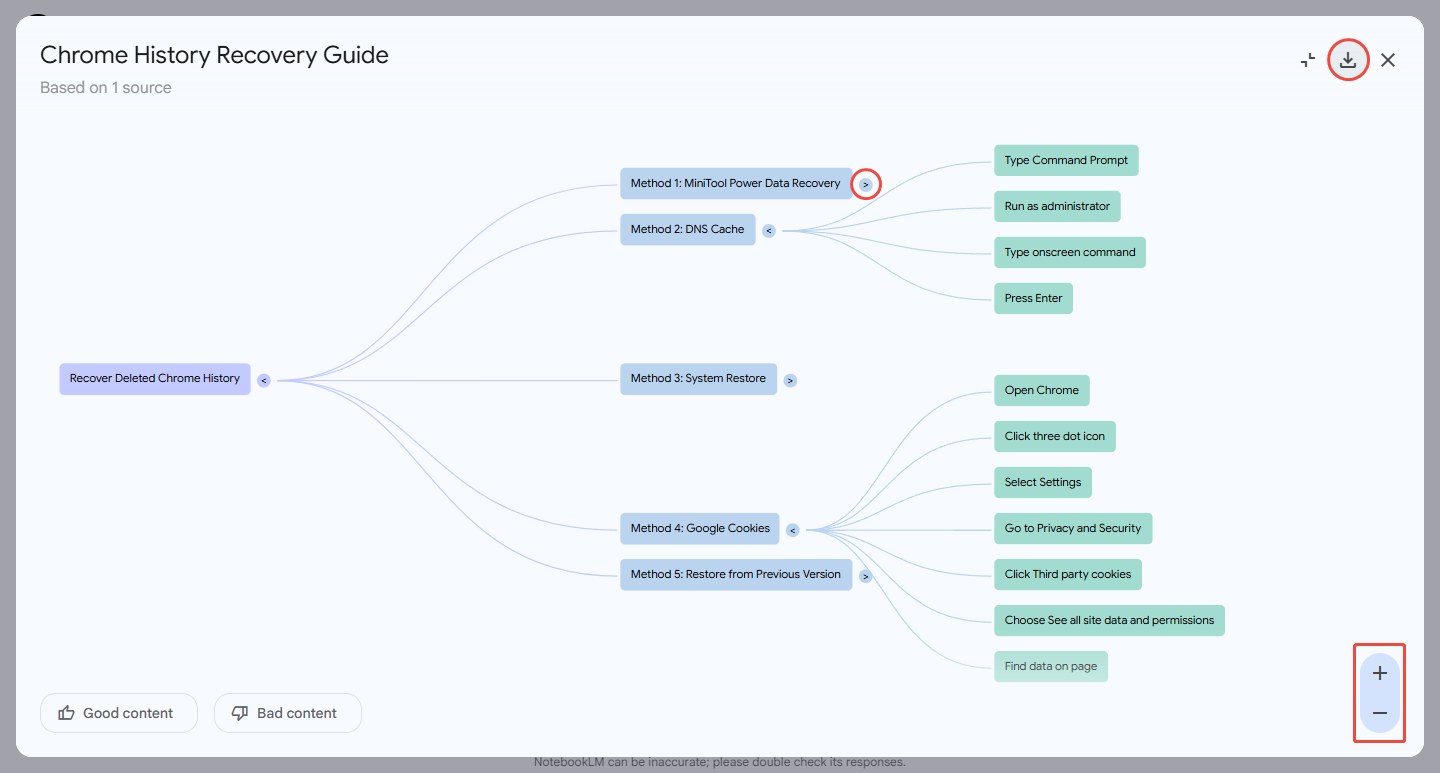The image size is (1440, 773).
Task: Collapse the Method 4: Google Cookies branch
Action: tap(793, 530)
